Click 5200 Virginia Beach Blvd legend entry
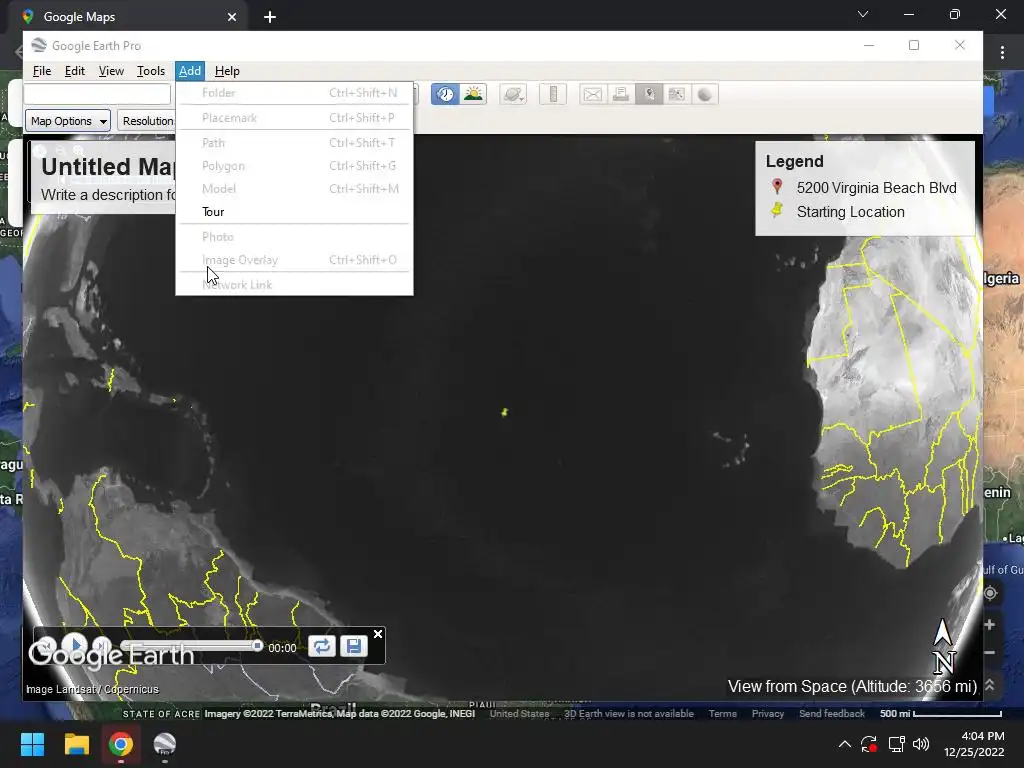This screenshot has width=1024, height=768. pyautogui.click(x=876, y=188)
